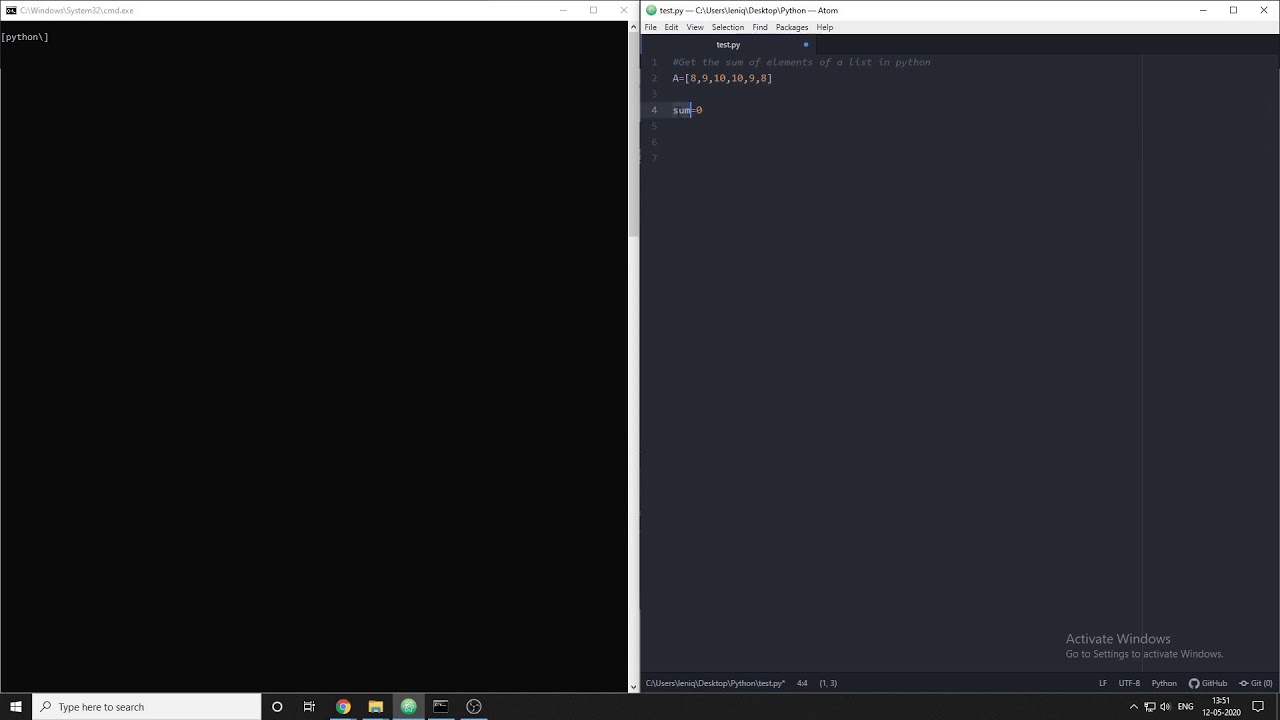Click the list definition on line 2
1280x720 pixels.
click(722, 78)
